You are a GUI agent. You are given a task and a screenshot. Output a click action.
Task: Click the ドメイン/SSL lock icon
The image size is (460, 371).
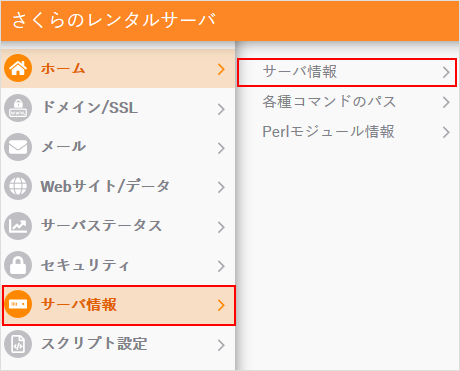(x=18, y=108)
